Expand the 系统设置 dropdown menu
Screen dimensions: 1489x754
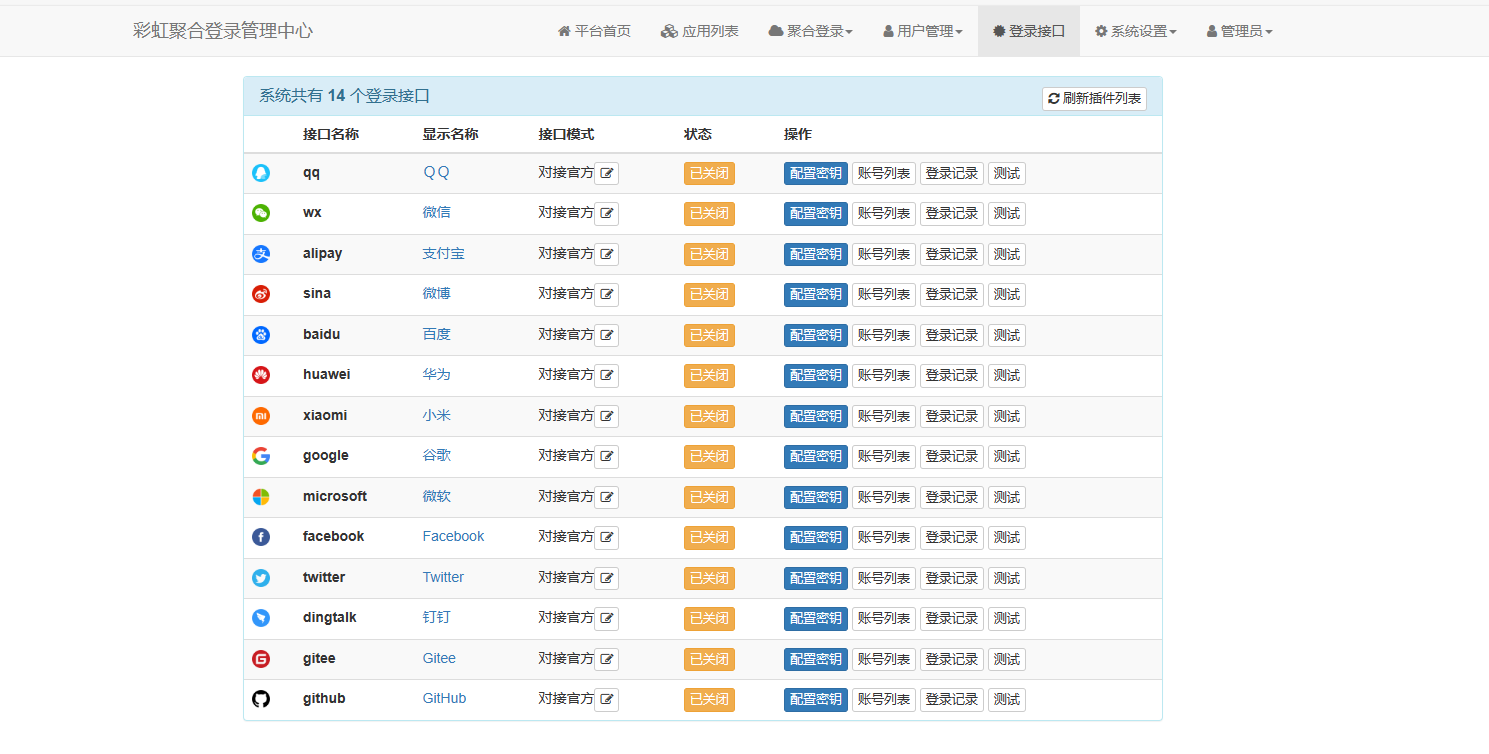1136,31
